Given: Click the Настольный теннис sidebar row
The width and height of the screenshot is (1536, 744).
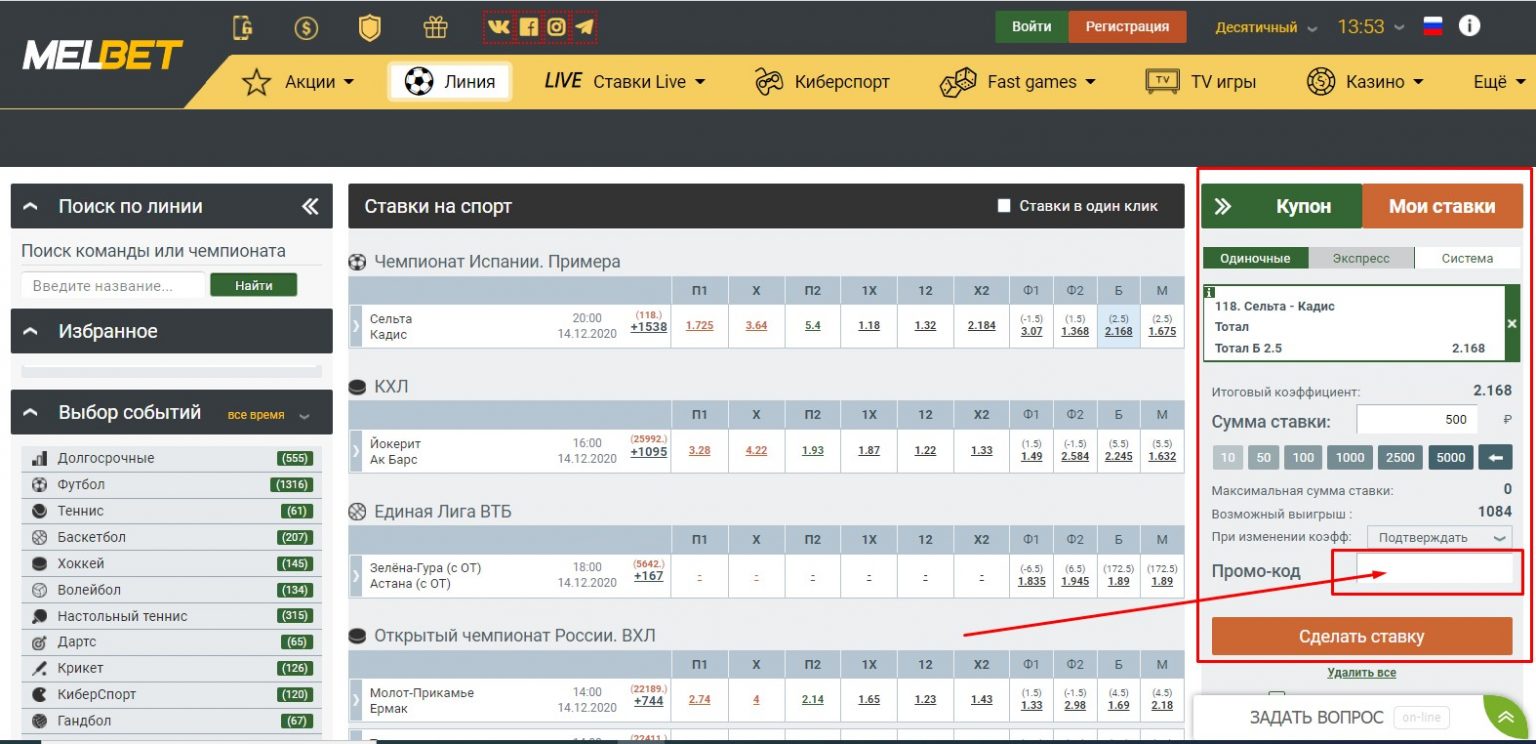Looking at the screenshot, I should [x=172, y=616].
